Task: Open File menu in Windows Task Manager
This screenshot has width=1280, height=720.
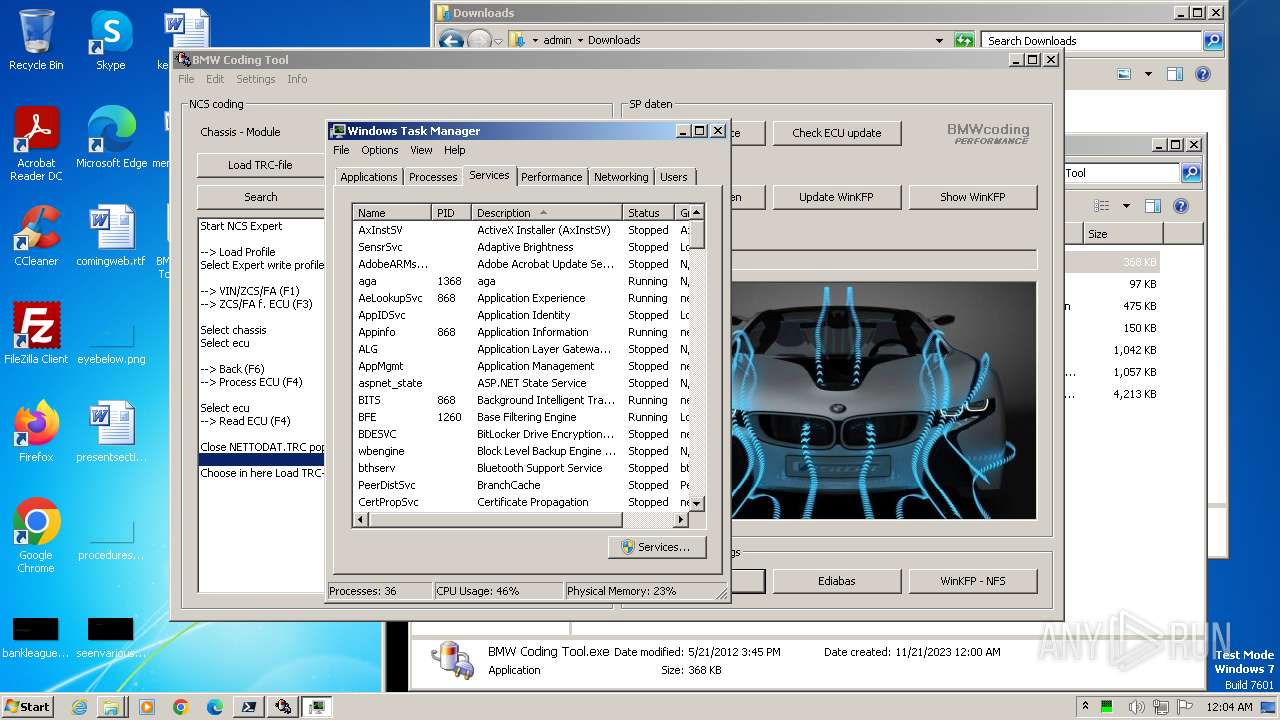Action: (341, 150)
